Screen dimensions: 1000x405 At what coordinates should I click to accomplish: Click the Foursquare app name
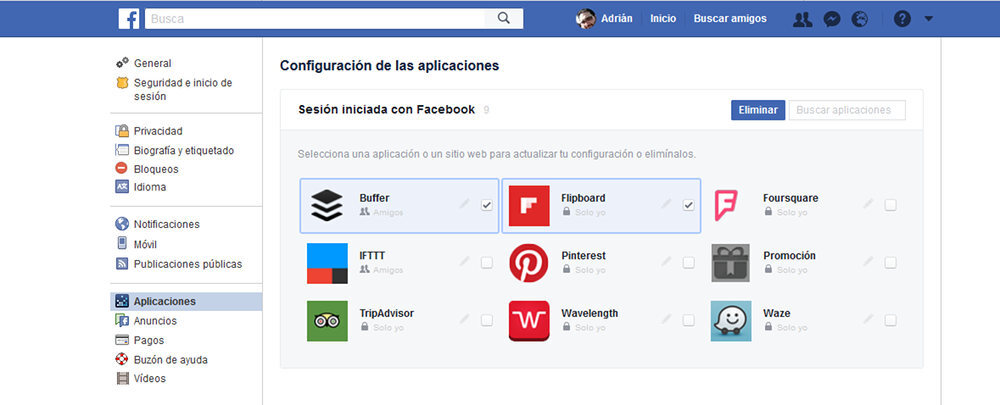click(791, 198)
